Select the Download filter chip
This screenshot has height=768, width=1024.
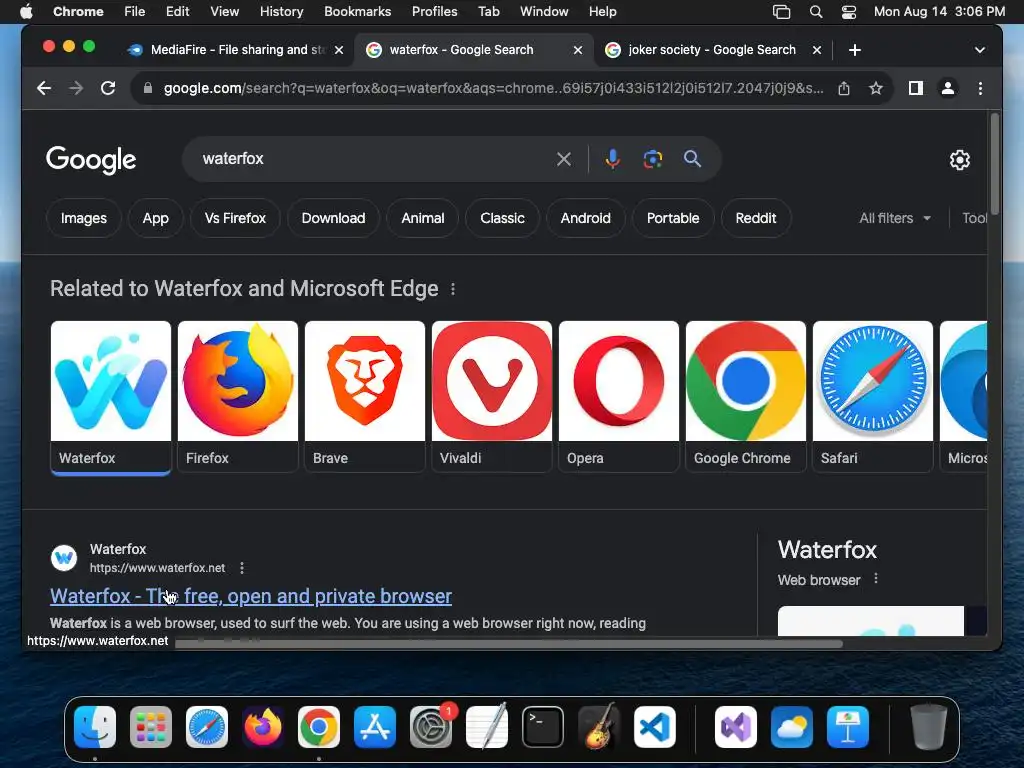click(x=333, y=218)
